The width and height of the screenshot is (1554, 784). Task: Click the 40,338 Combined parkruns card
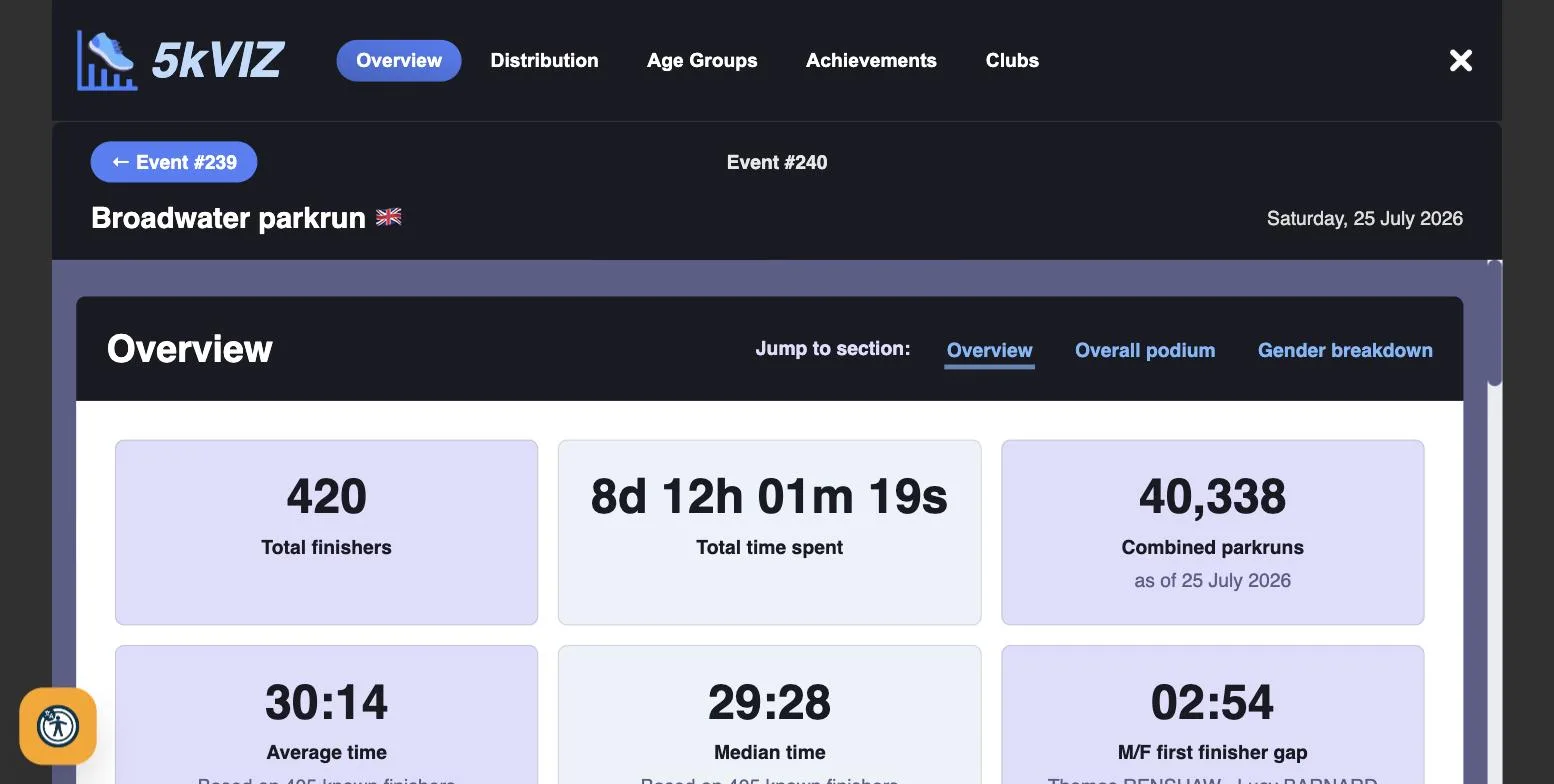(x=1212, y=532)
